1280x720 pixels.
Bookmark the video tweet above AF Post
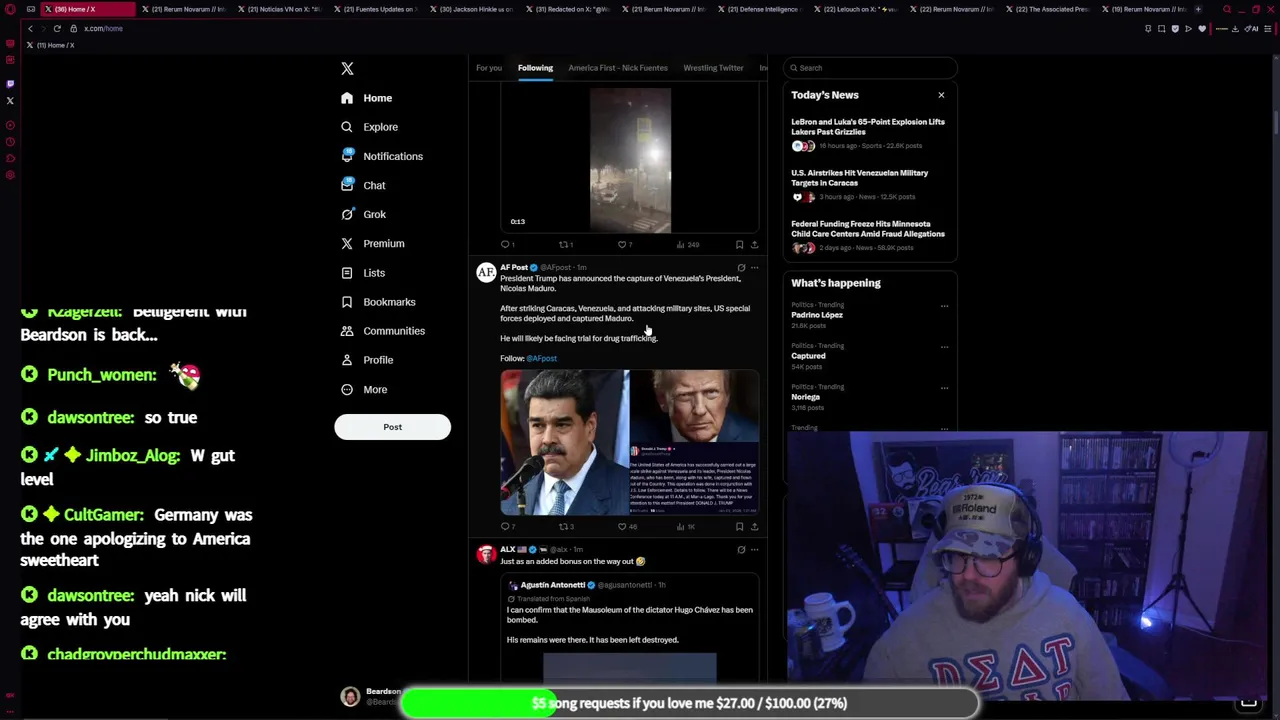pos(739,244)
